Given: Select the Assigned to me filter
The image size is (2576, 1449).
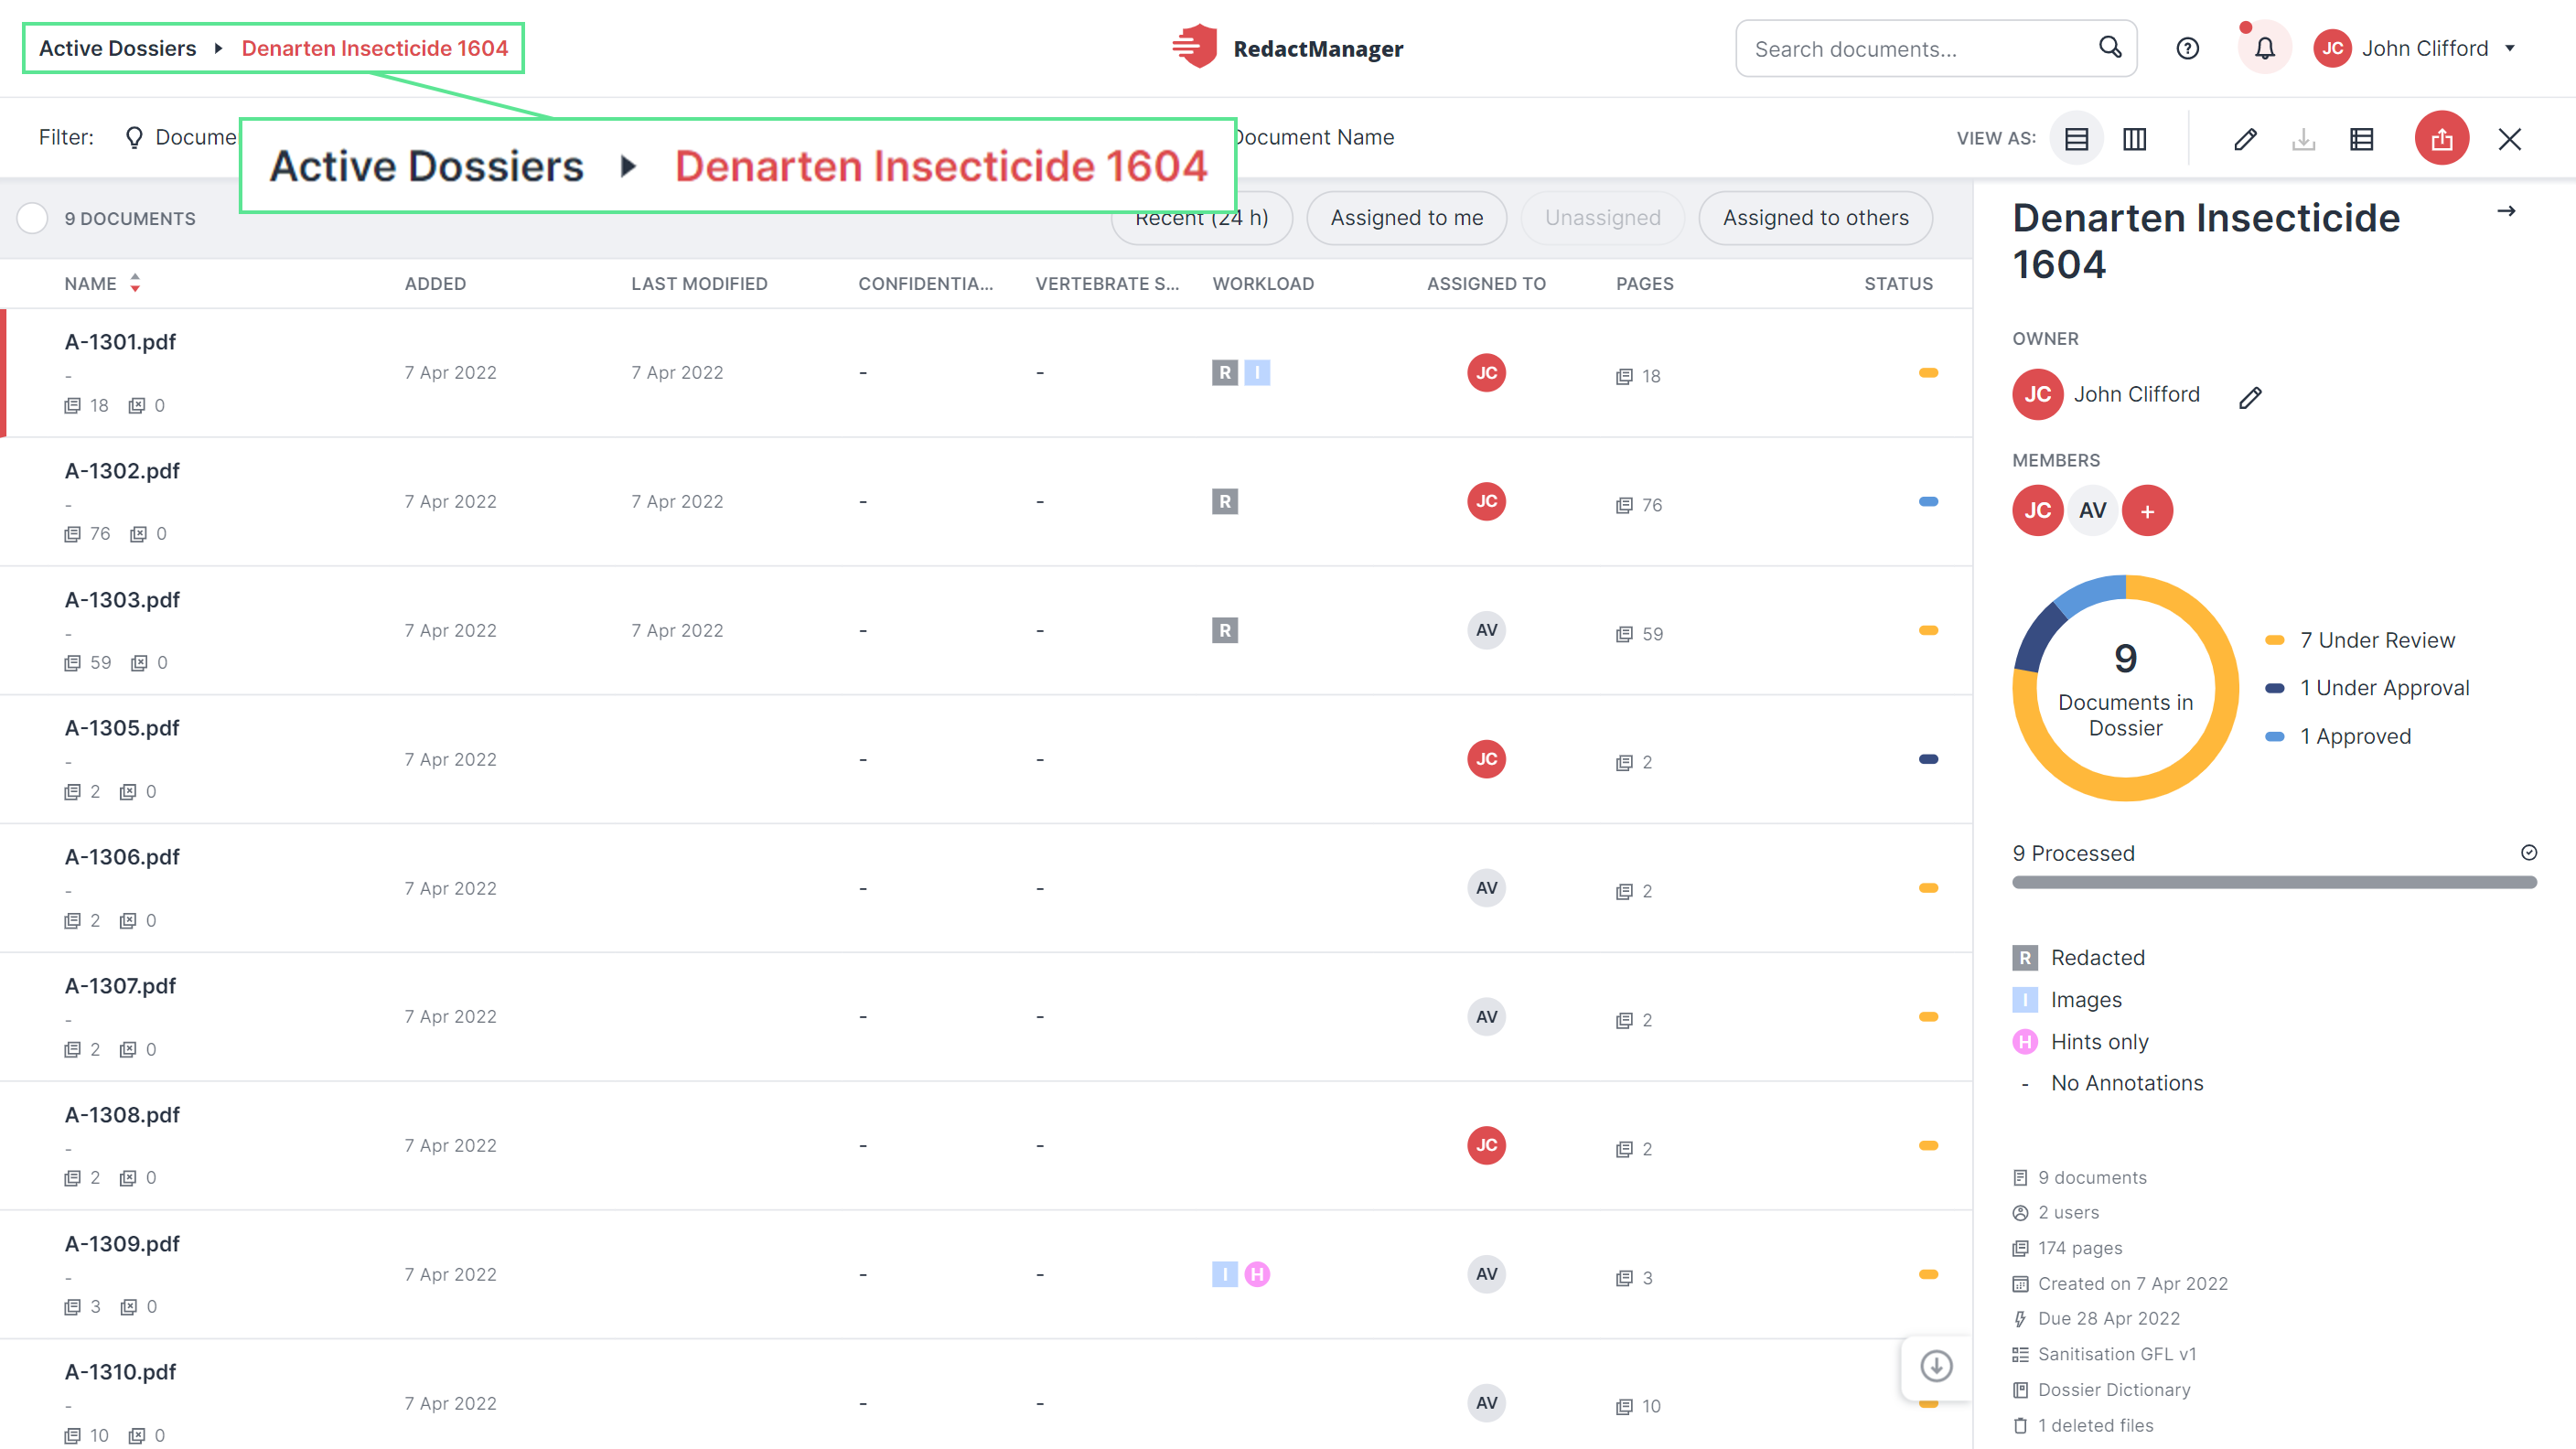Looking at the screenshot, I should 1406,218.
